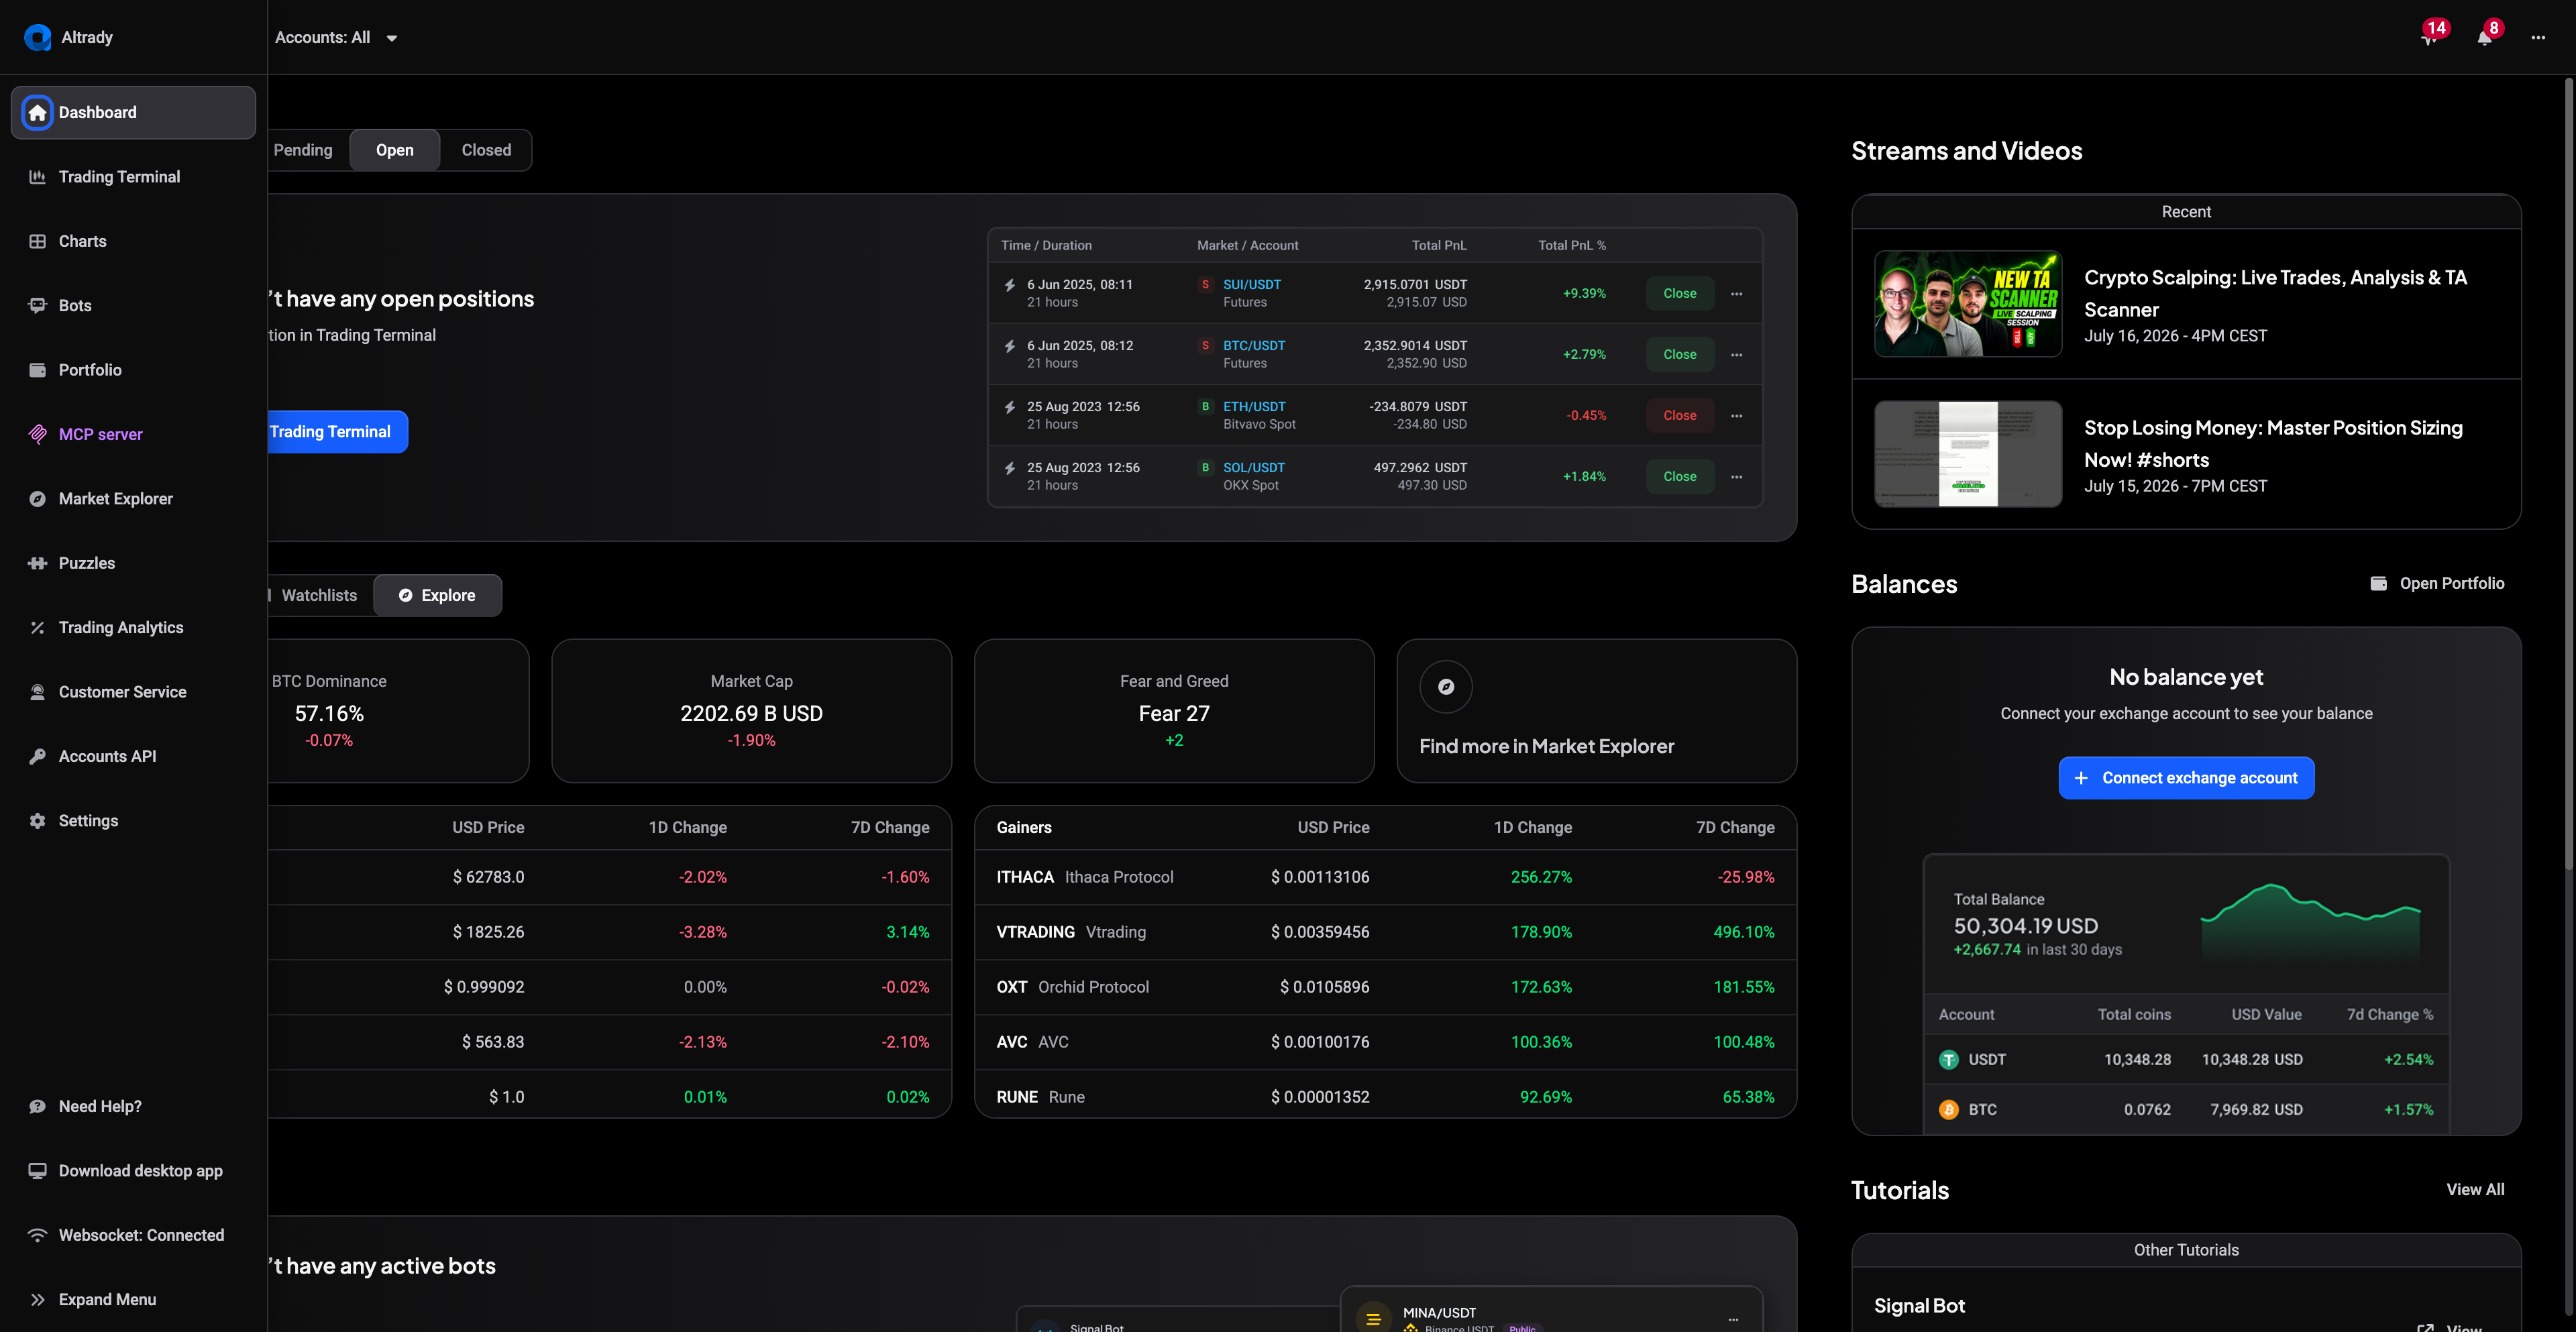The width and height of the screenshot is (2576, 1332).
Task: Click the MCP server icon
Action: pyautogui.click(x=37, y=434)
